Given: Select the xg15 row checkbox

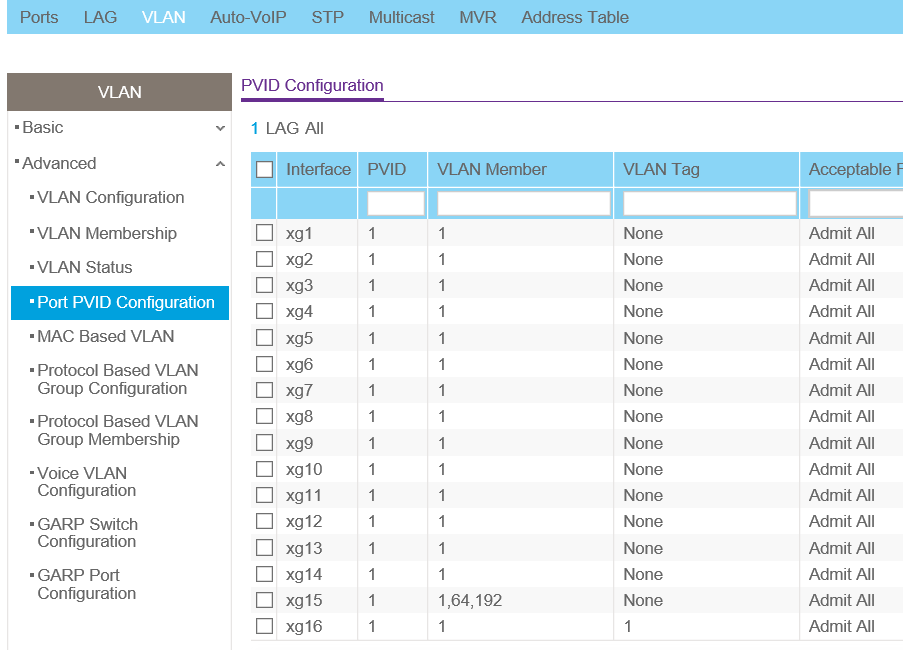Looking at the screenshot, I should (x=264, y=600).
